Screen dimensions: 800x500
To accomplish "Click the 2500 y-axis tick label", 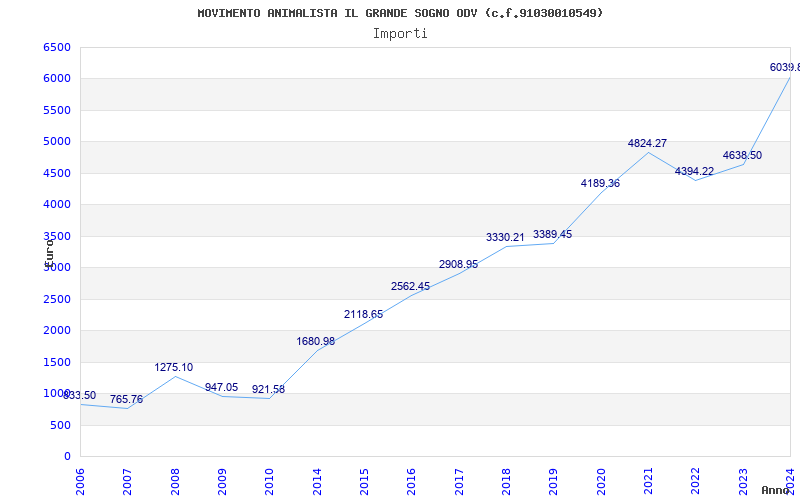I will click(57, 299).
